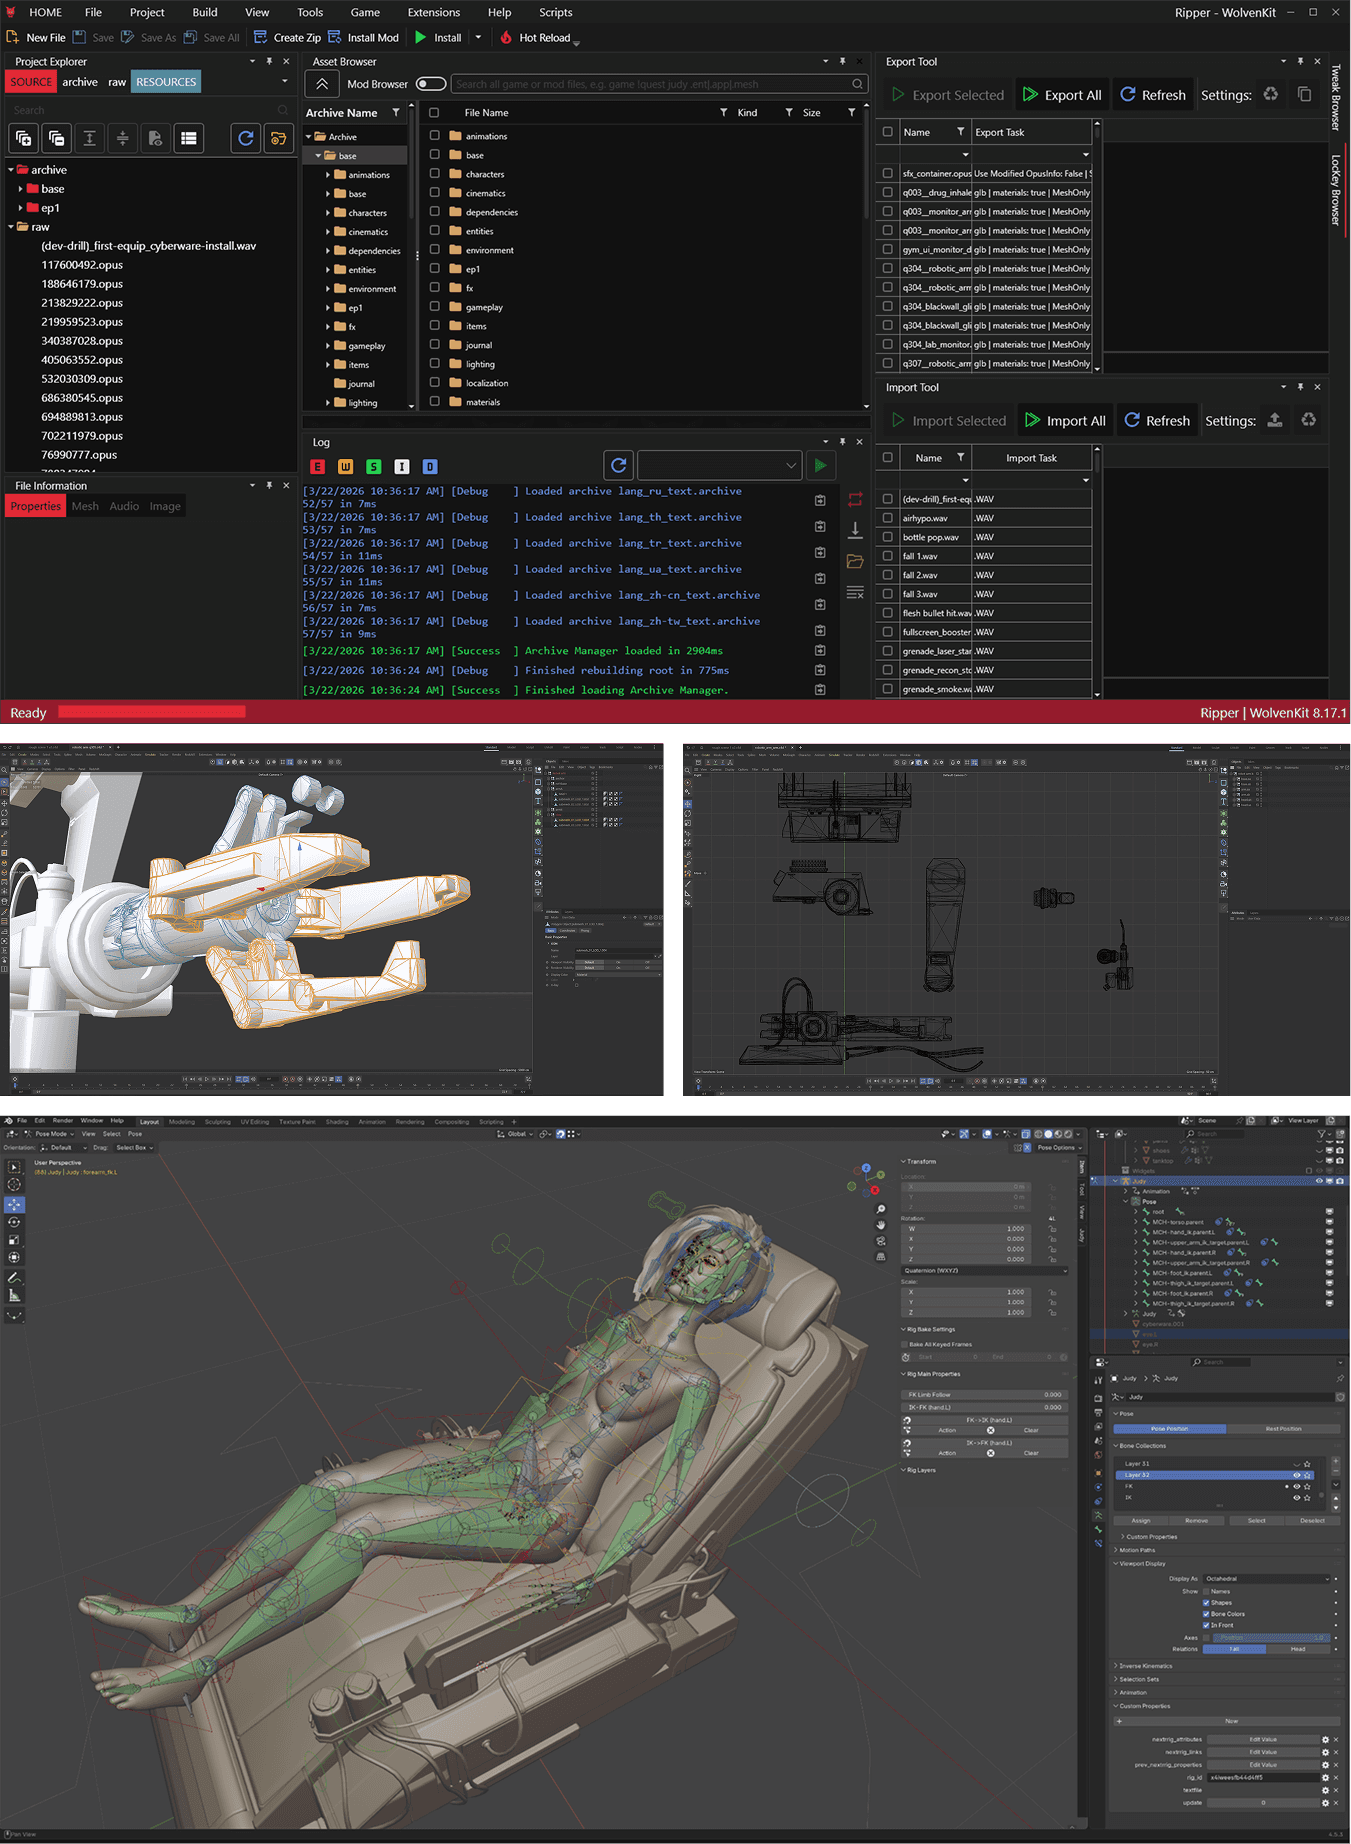Open the Tweak Browser side tab
The width and height of the screenshot is (1351, 1844).
pos(1336,98)
